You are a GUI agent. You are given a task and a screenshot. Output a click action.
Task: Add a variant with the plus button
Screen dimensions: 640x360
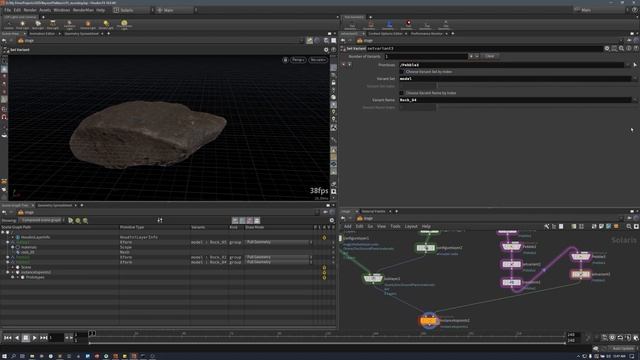pyautogui.click(x=471, y=56)
